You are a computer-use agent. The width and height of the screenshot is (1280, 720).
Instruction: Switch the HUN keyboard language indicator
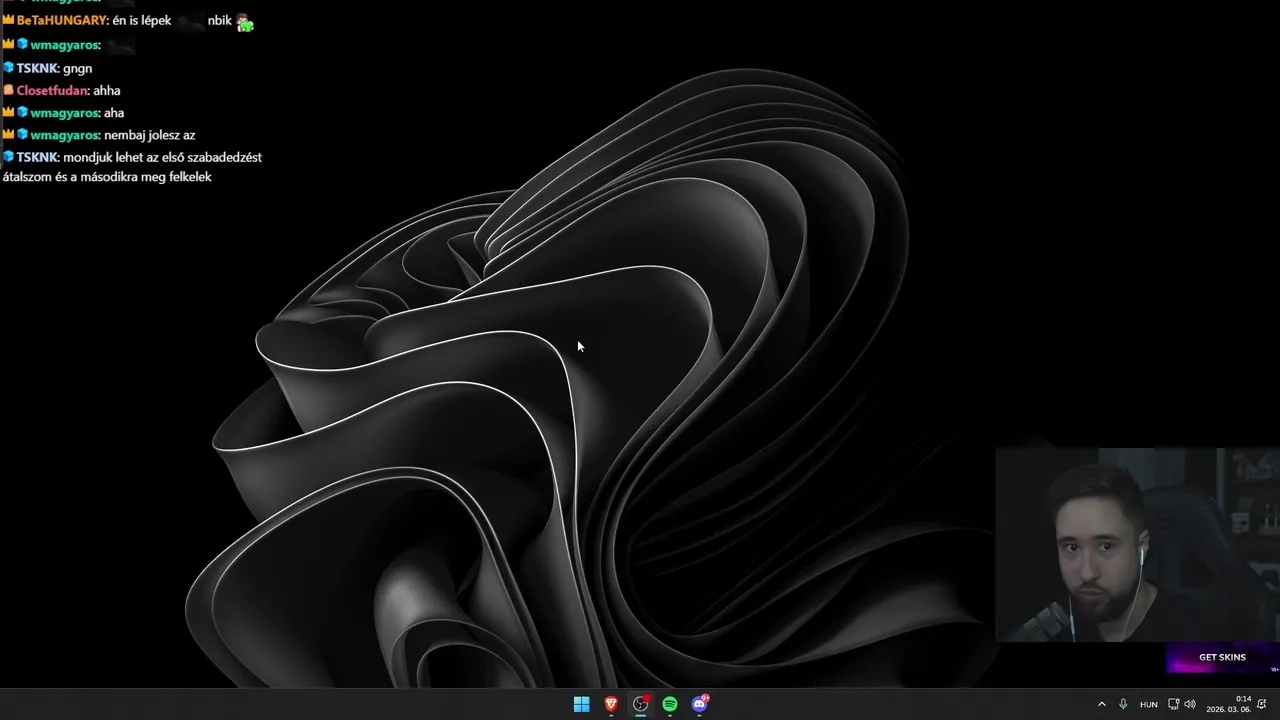click(1149, 704)
